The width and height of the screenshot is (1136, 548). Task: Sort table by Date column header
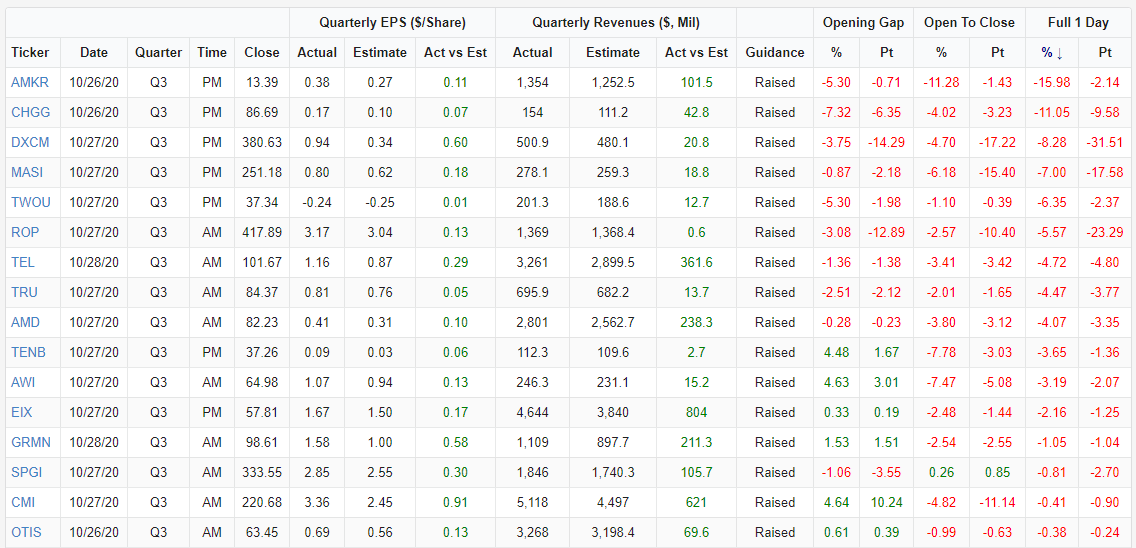94,52
